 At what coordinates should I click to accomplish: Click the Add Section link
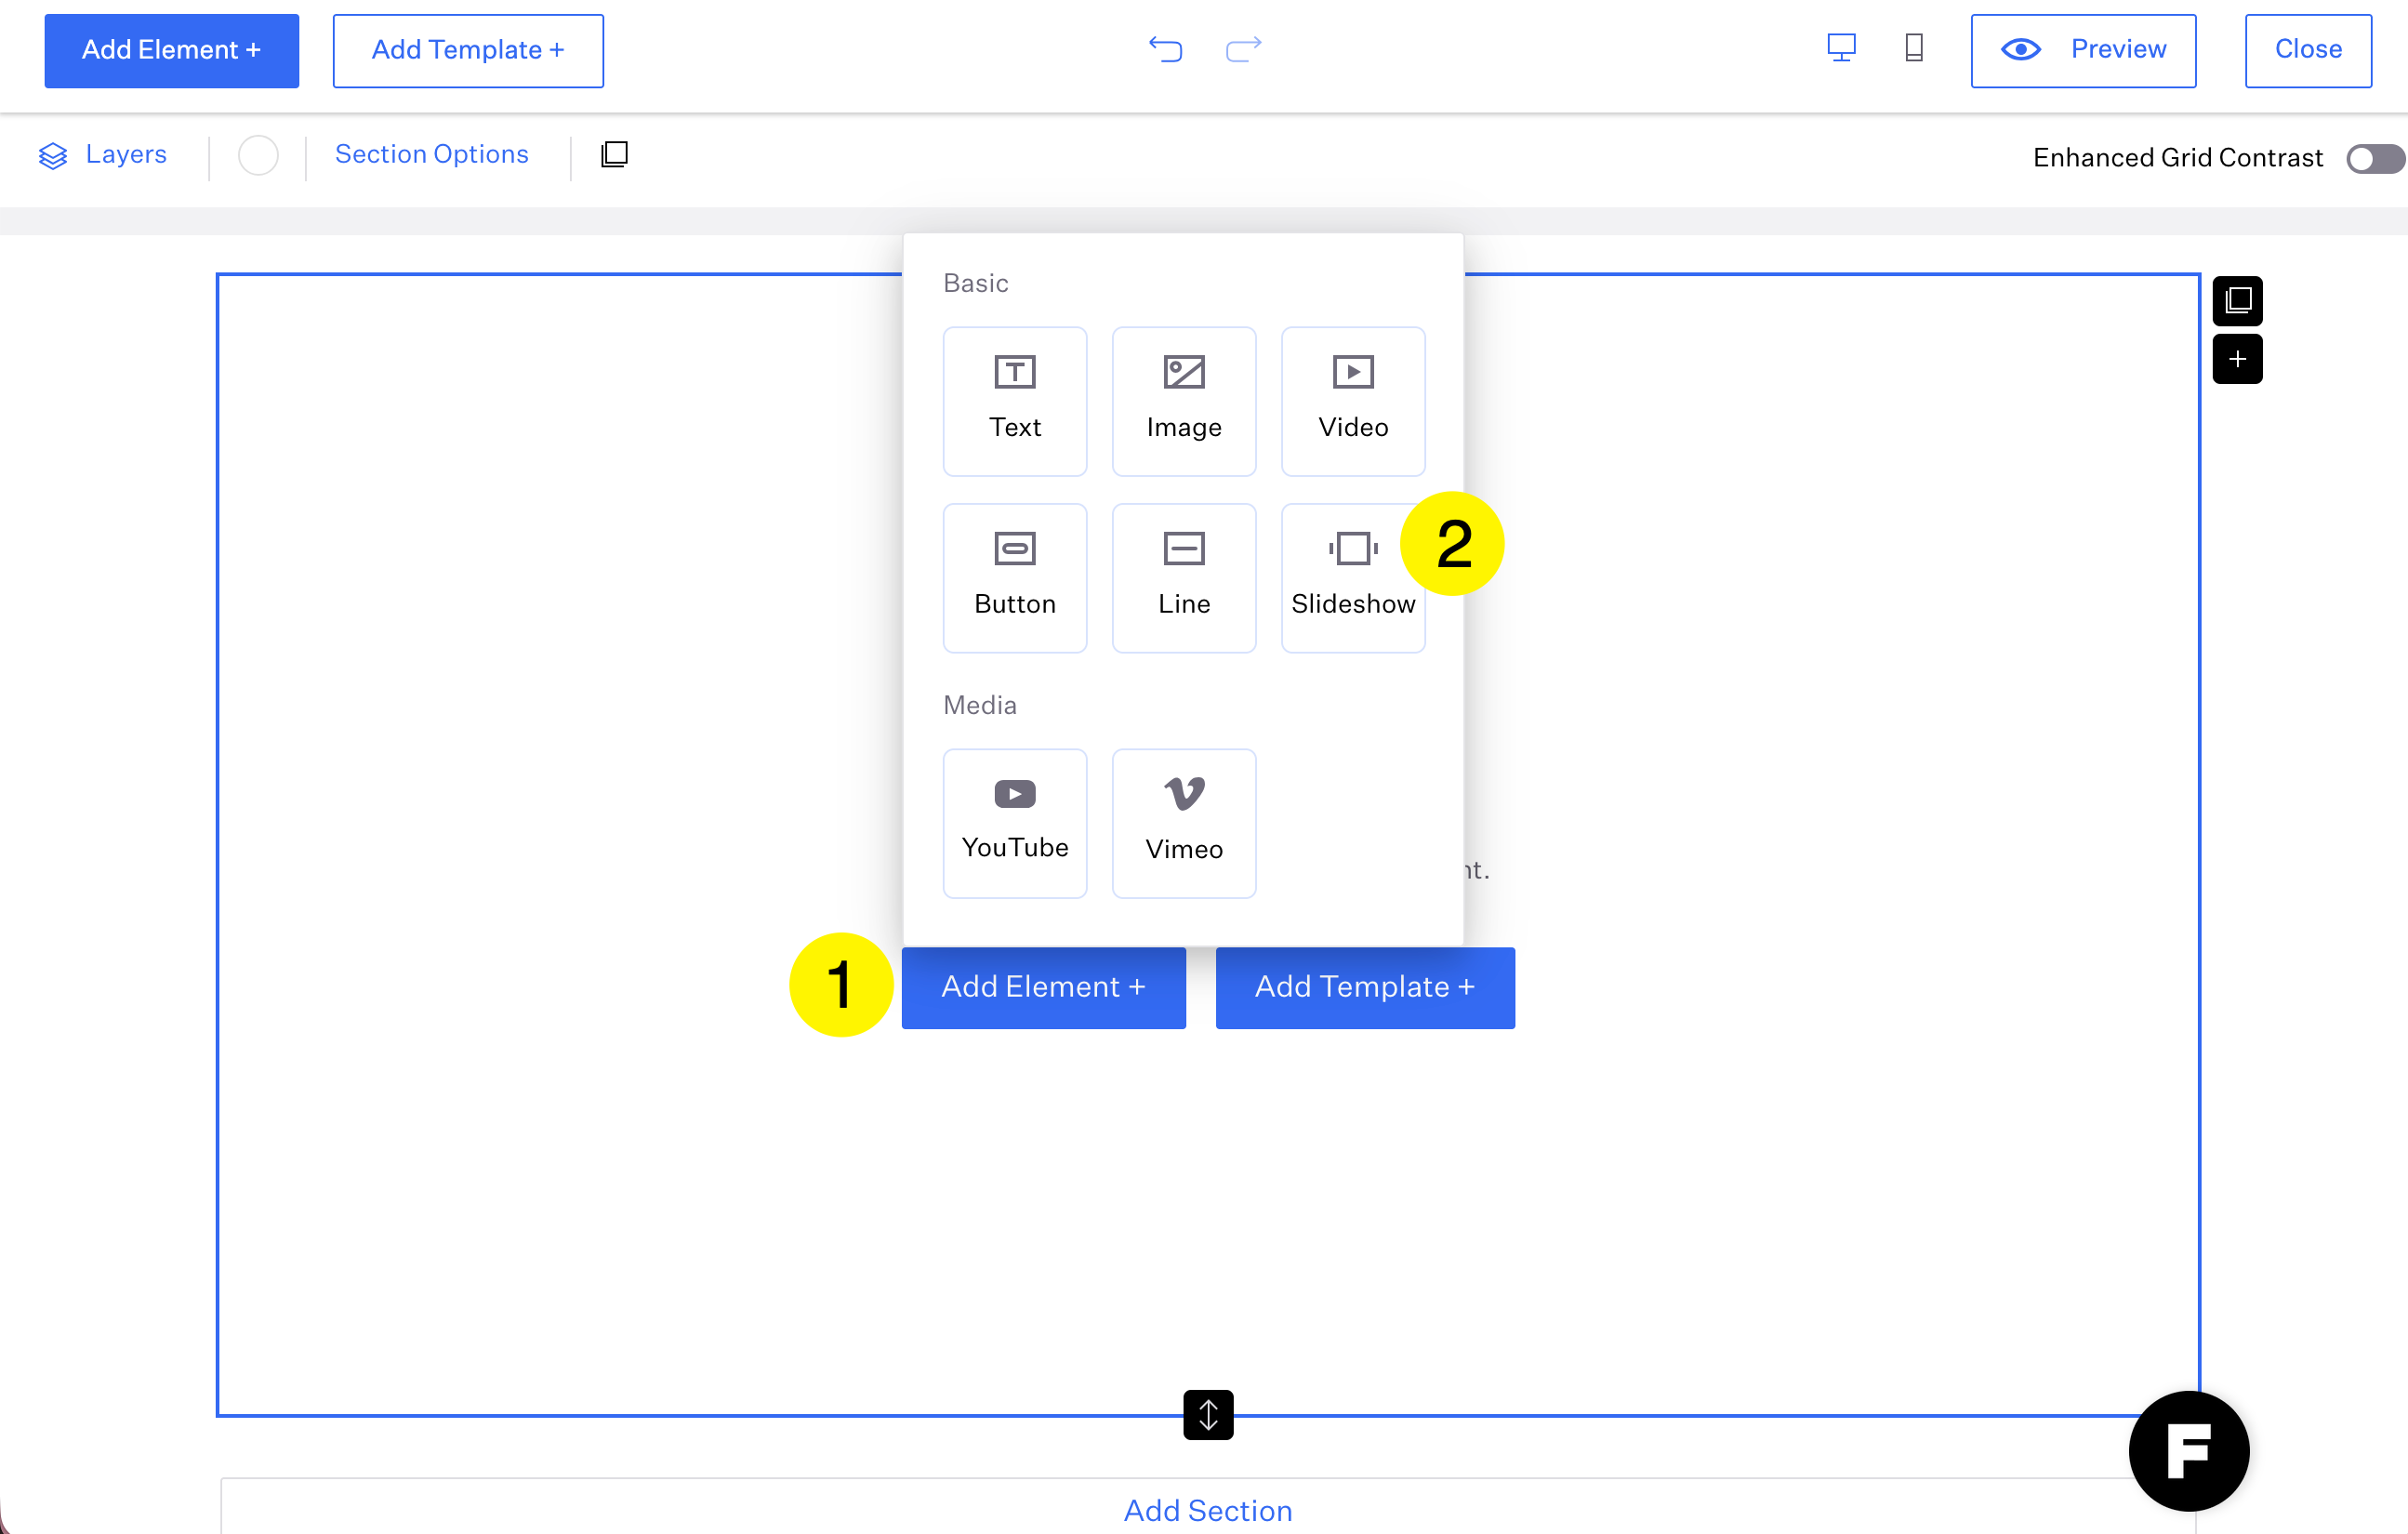pyautogui.click(x=1207, y=1509)
